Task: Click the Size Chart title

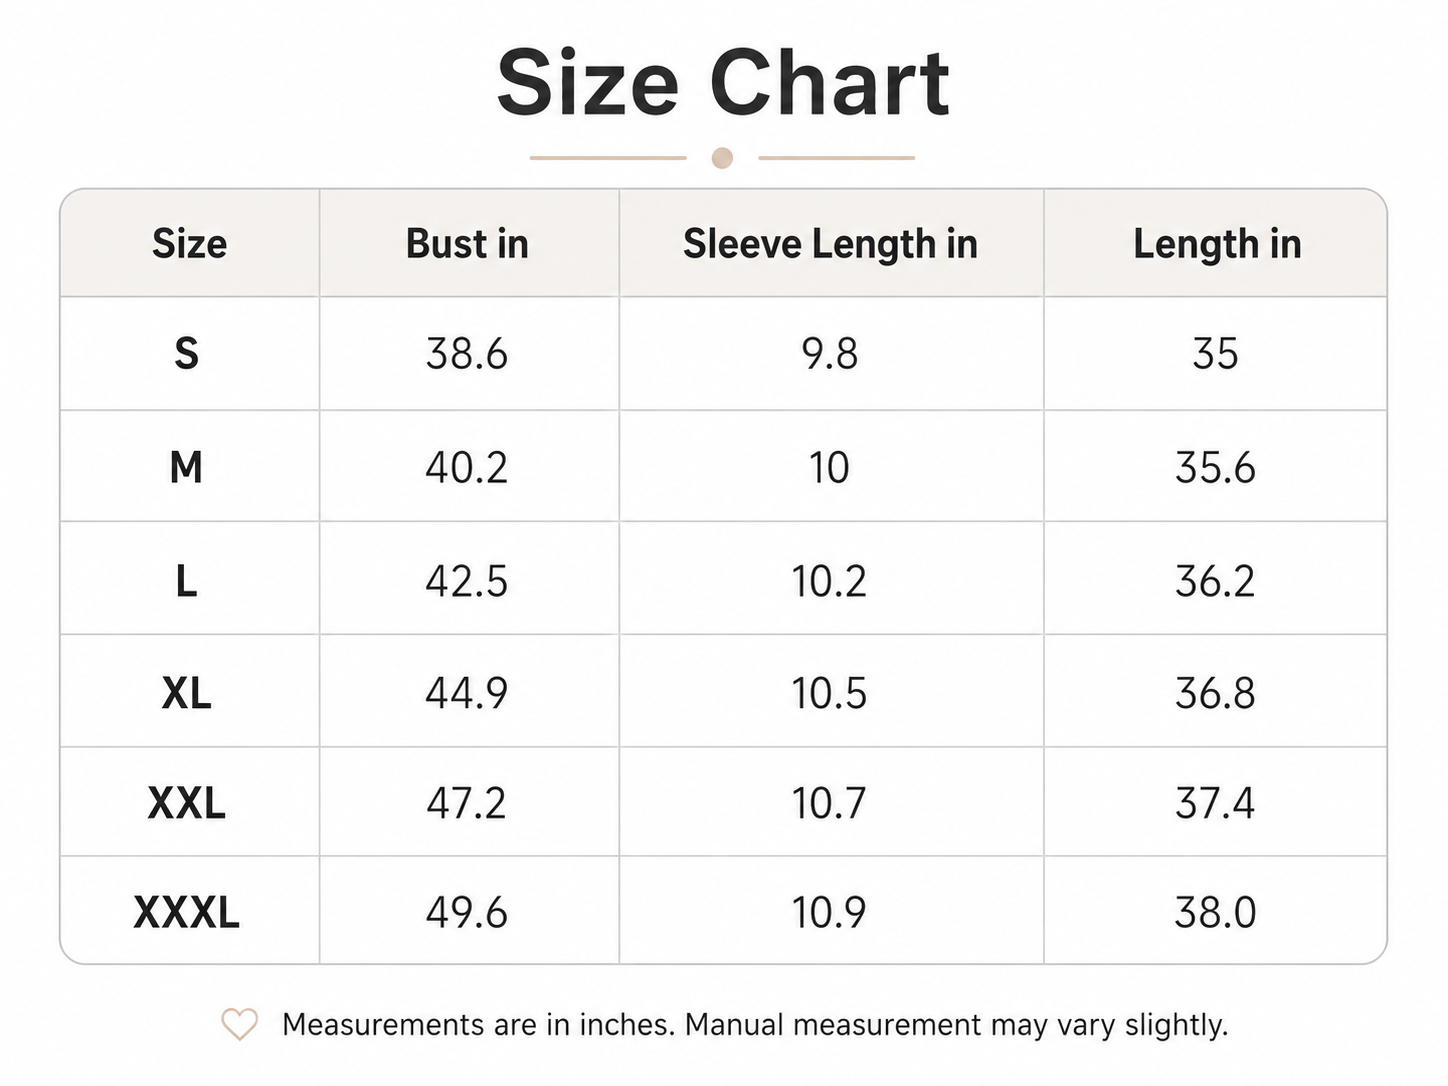Action: tap(723, 83)
